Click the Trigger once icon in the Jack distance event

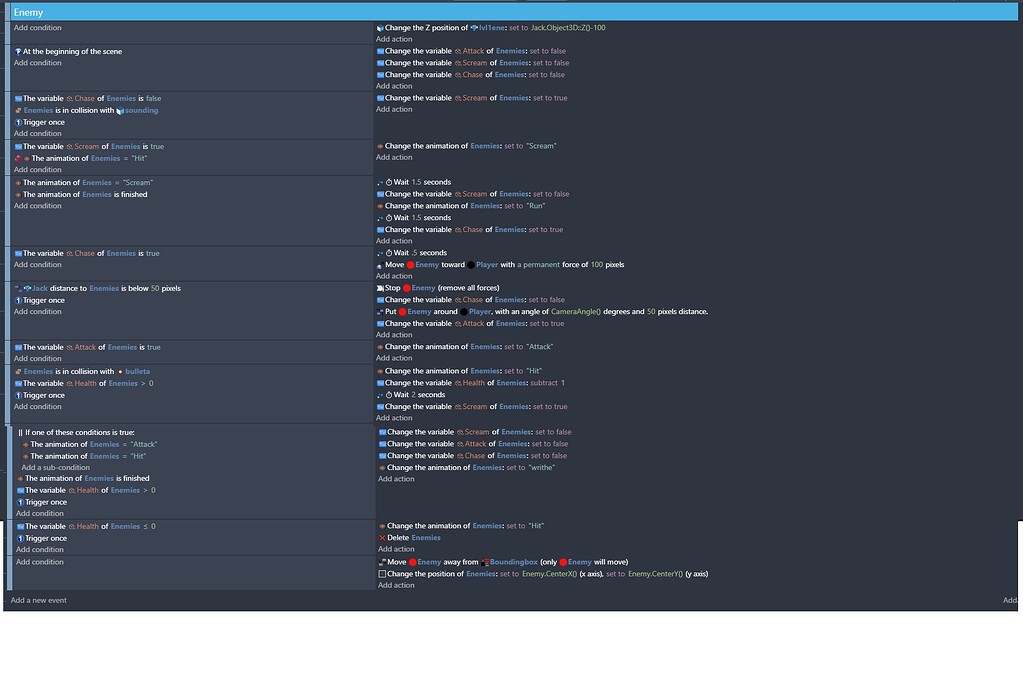click(18, 299)
